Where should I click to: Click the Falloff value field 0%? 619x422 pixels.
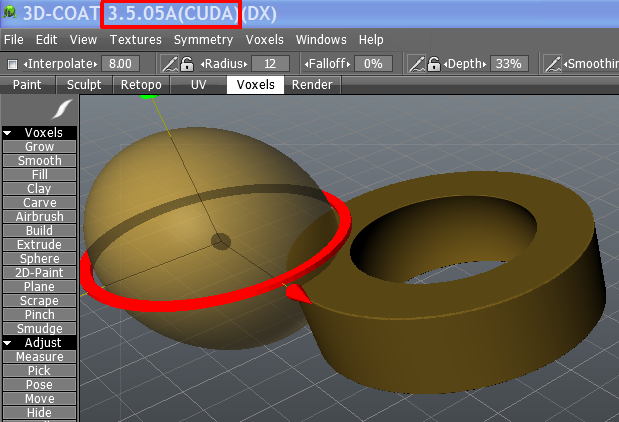373,64
